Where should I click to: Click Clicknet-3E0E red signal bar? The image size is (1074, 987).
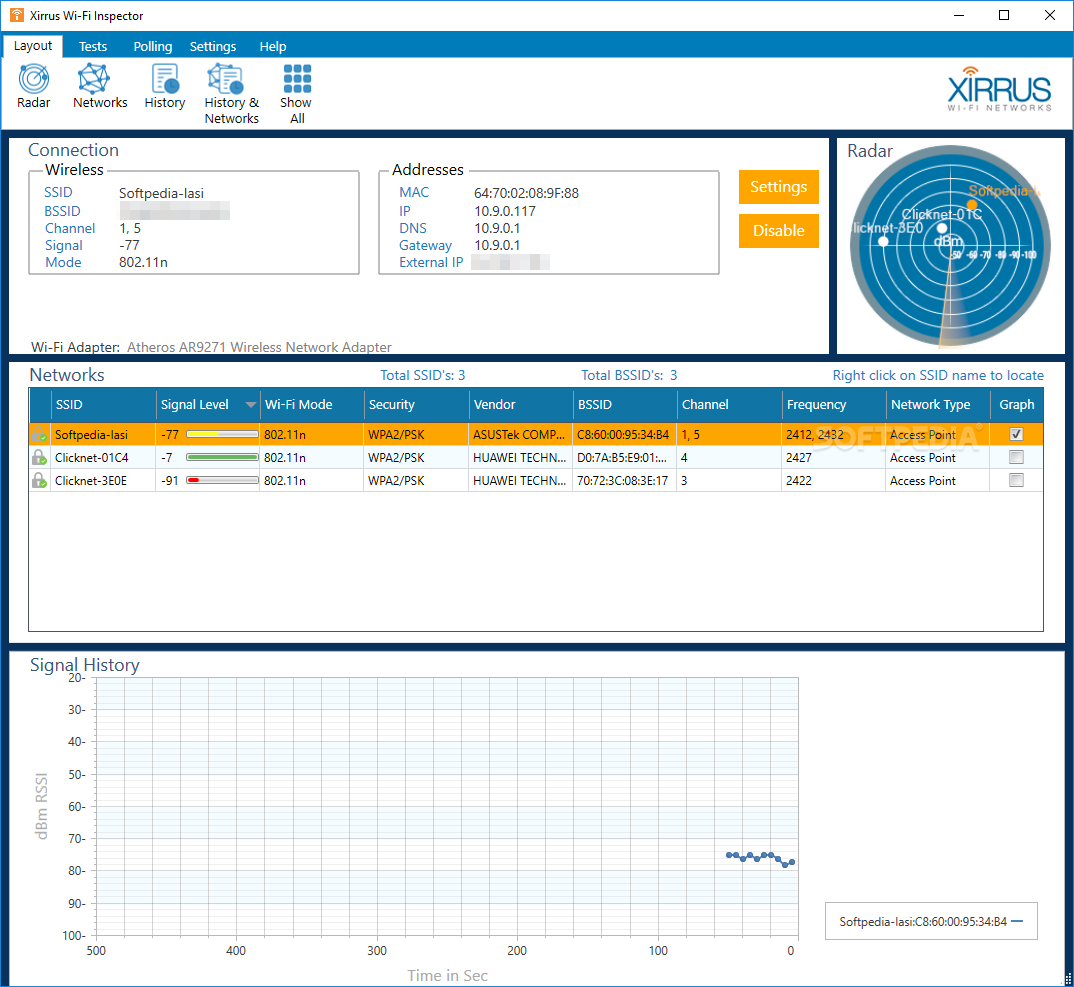pyautogui.click(x=222, y=481)
